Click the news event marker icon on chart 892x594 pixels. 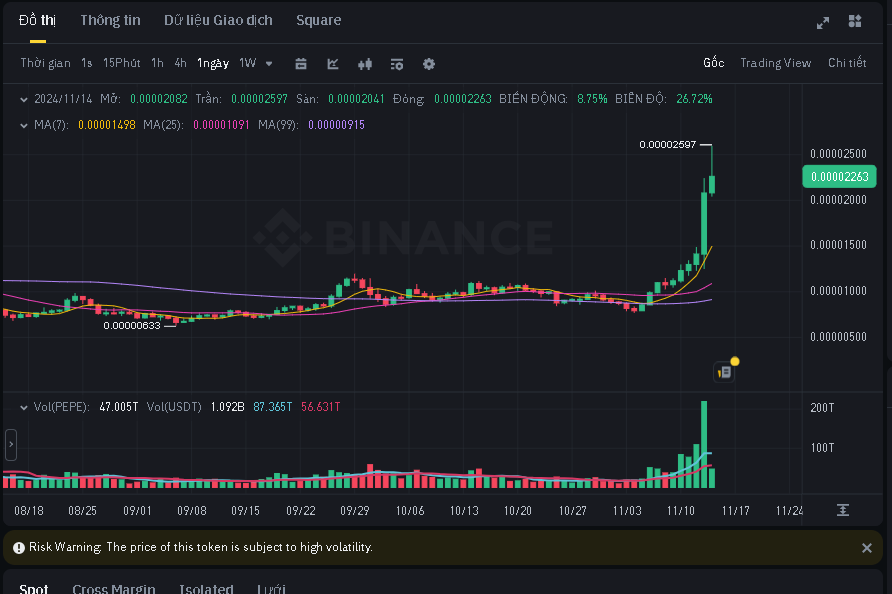[724, 372]
